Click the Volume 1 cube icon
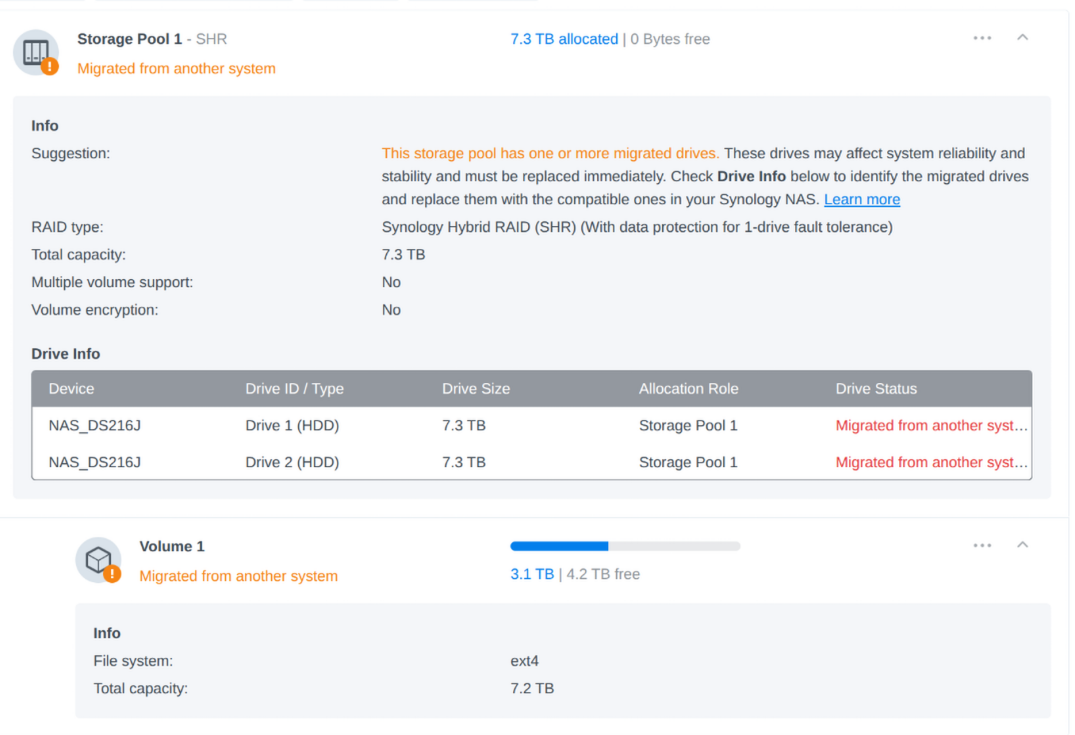1075x735 pixels. (97, 559)
